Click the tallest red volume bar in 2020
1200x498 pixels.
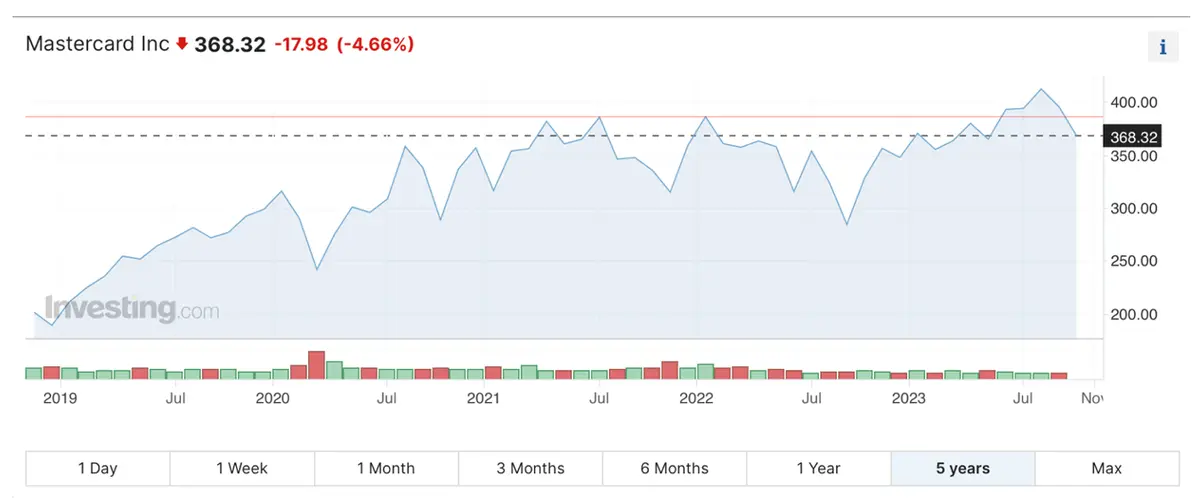(317, 365)
